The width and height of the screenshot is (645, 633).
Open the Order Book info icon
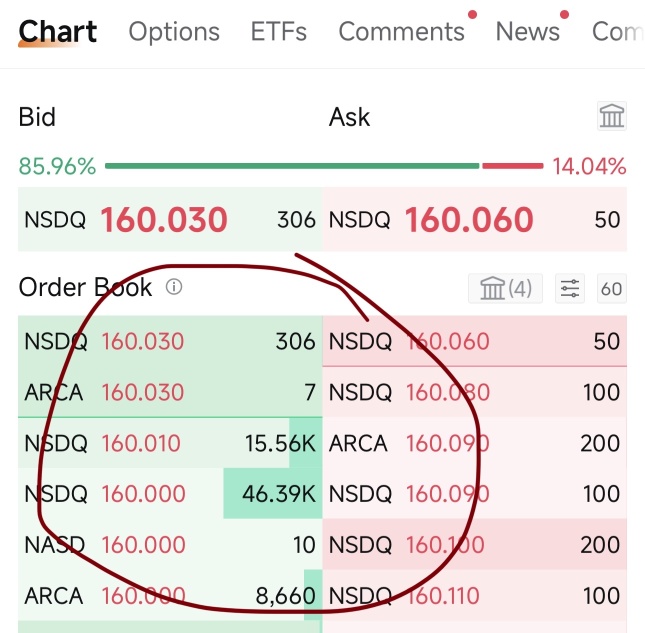174,287
